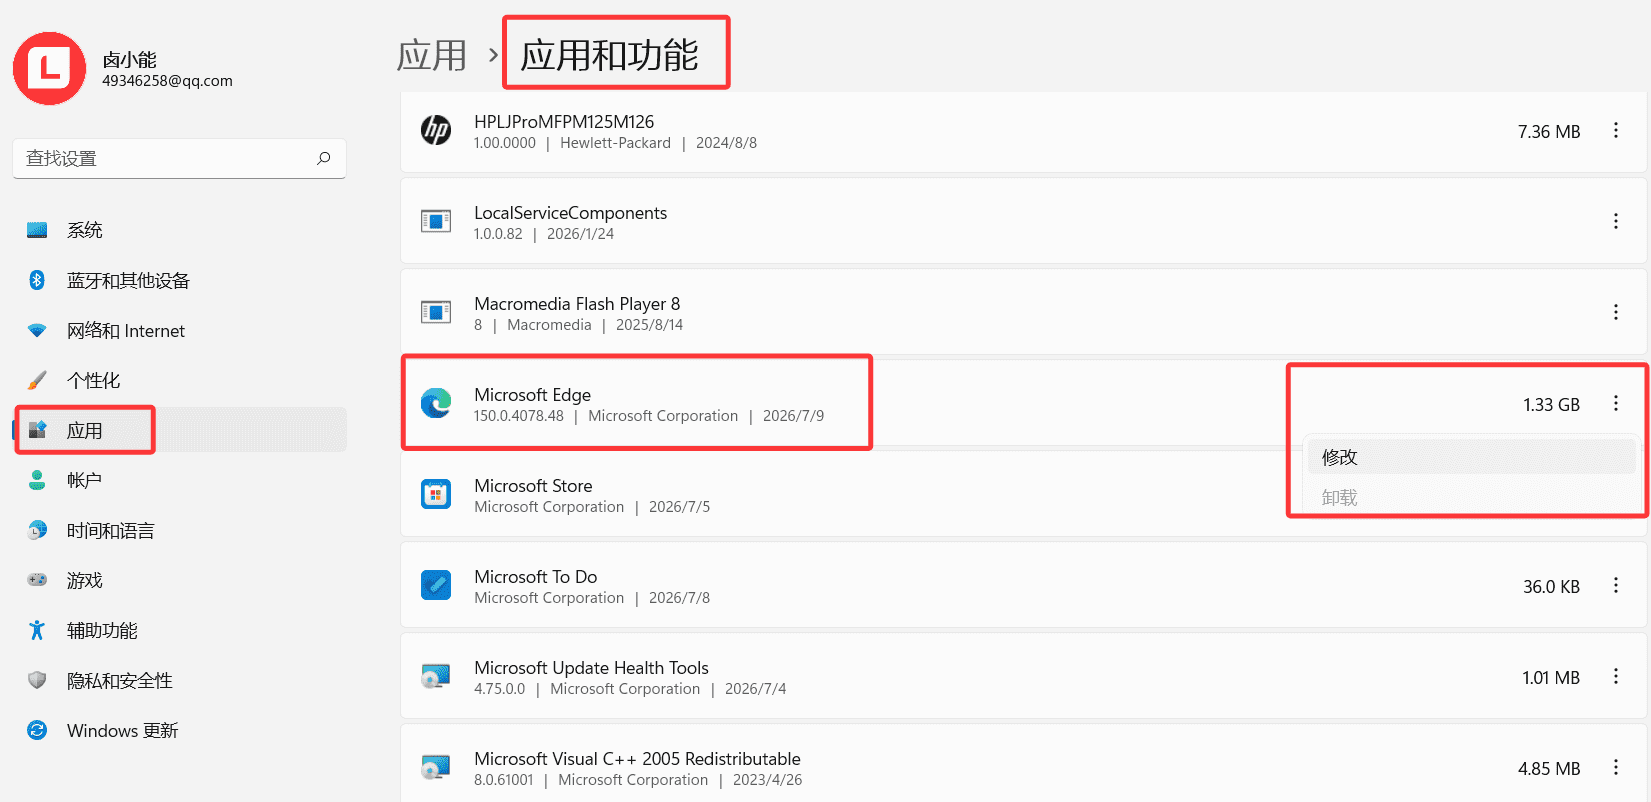Select the Macromedia Flash Player 8 name
Viewport: 1651px width, 802px height.
pos(577,303)
